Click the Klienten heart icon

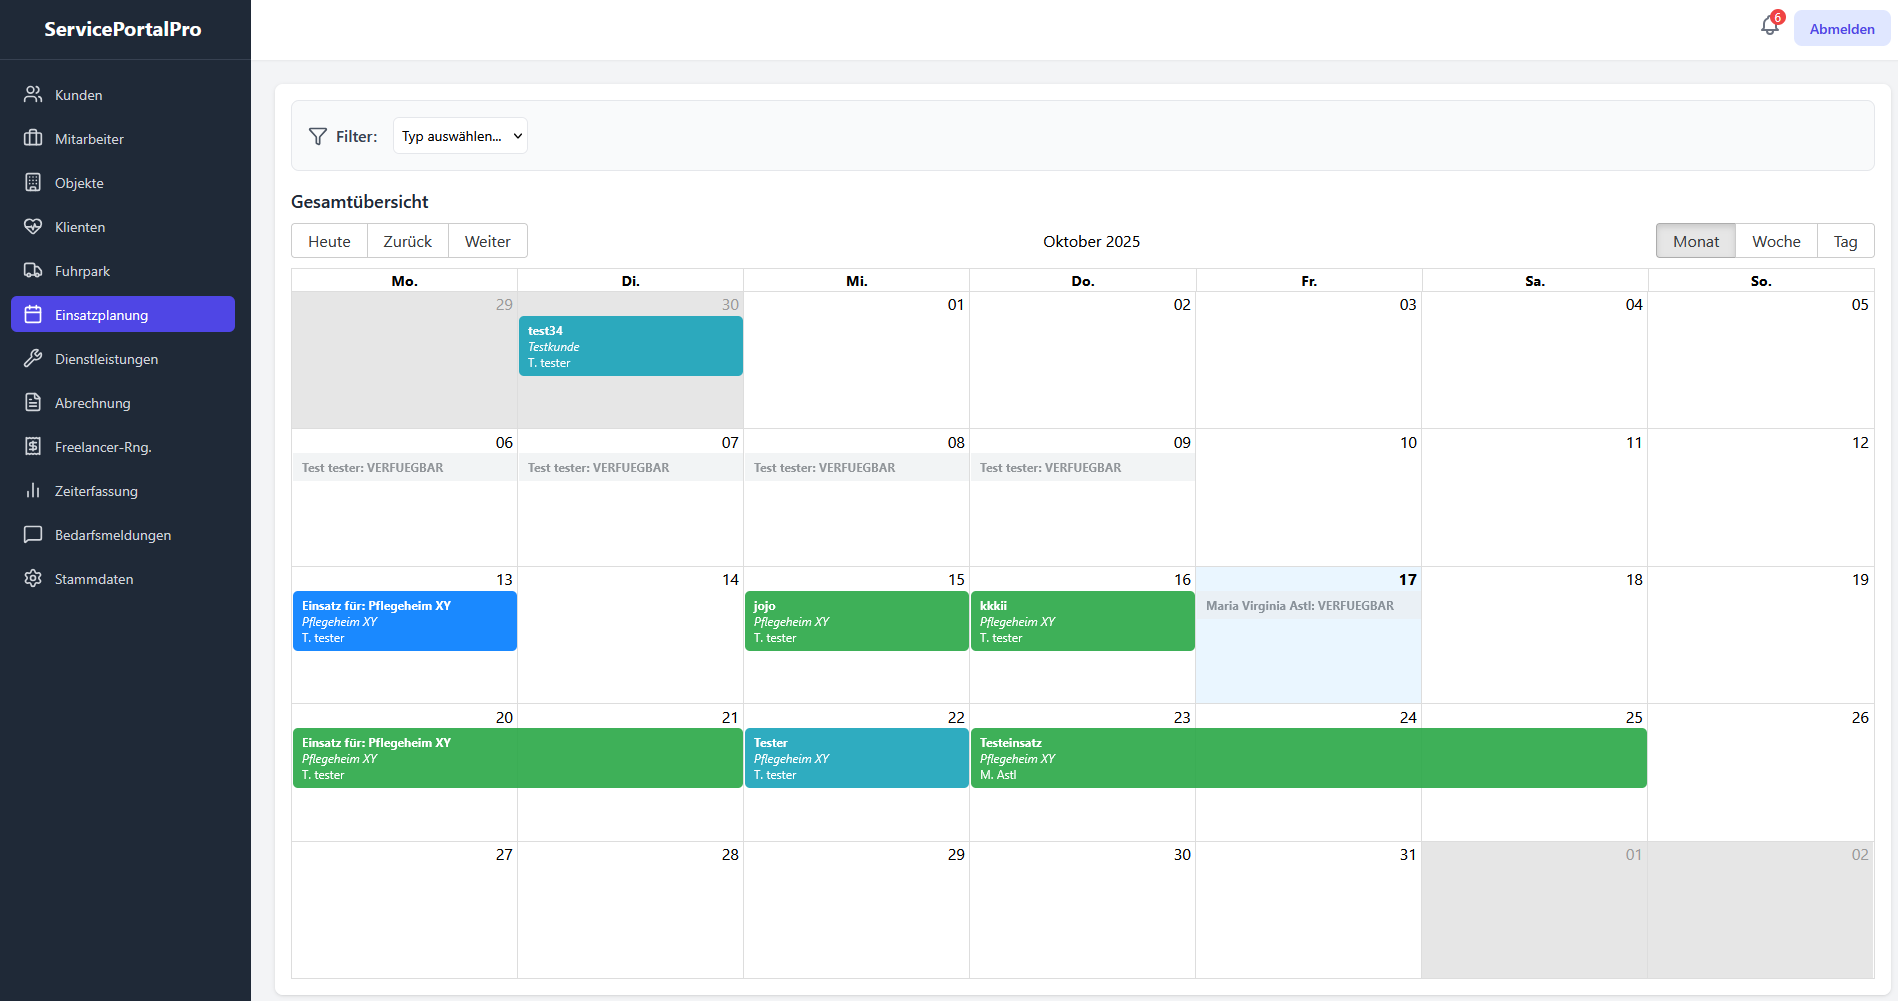[x=33, y=226]
